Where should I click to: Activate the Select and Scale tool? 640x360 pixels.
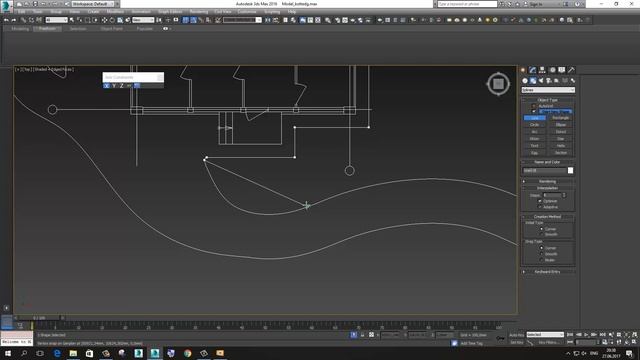(120, 20)
